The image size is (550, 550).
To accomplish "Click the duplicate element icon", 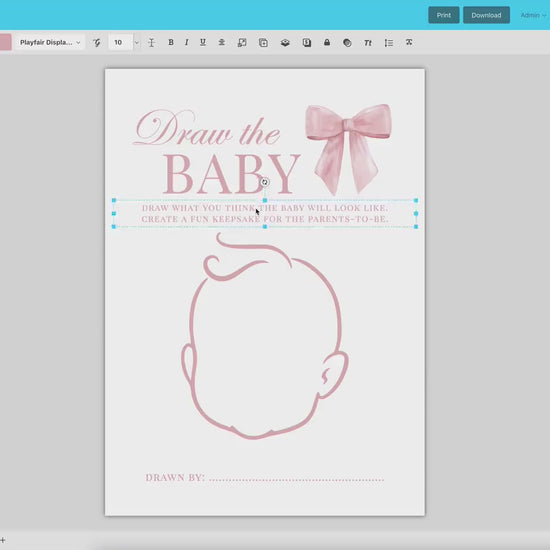I will click(263, 43).
